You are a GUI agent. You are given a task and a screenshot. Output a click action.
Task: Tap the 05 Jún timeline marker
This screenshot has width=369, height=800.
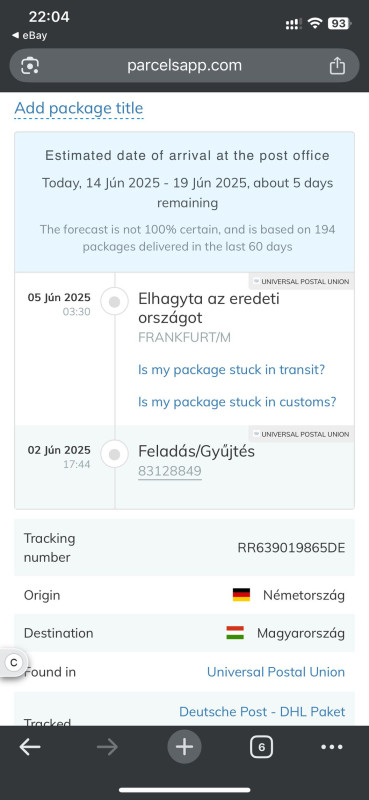tap(115, 302)
